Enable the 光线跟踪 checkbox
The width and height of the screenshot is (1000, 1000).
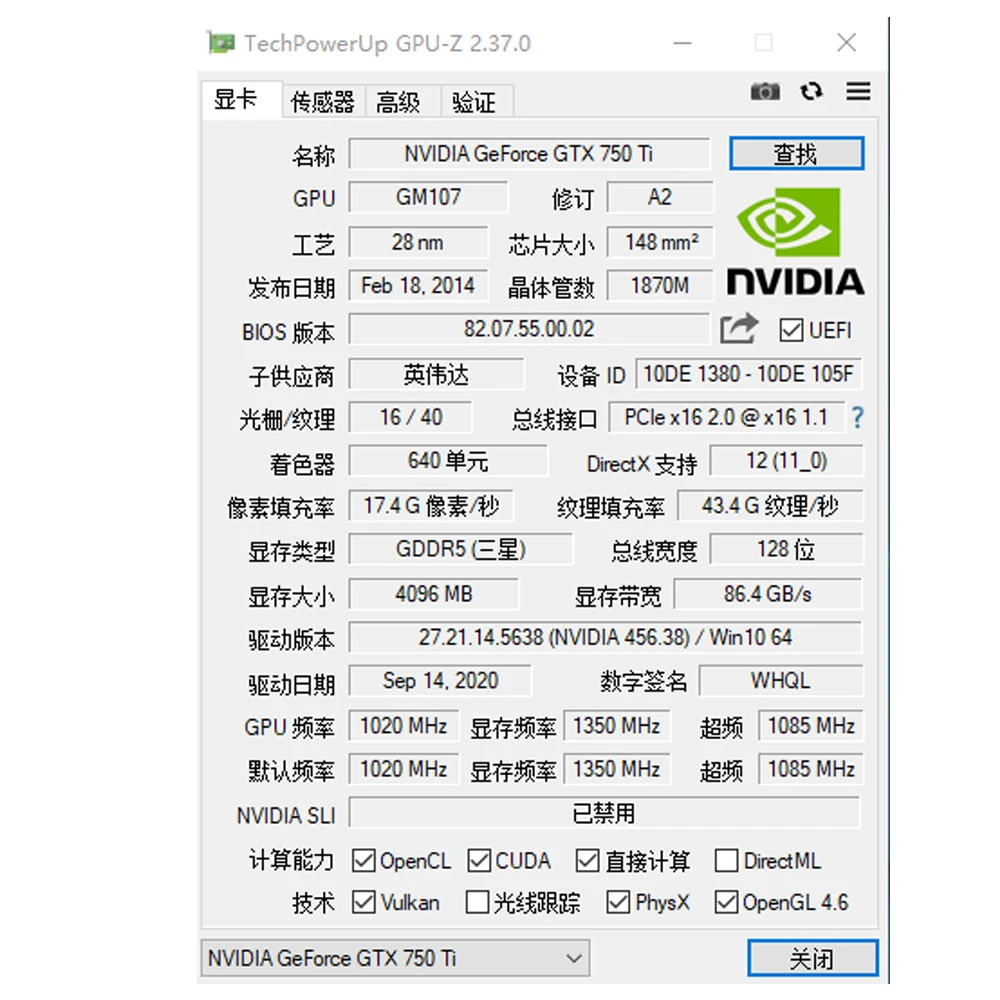coord(478,902)
